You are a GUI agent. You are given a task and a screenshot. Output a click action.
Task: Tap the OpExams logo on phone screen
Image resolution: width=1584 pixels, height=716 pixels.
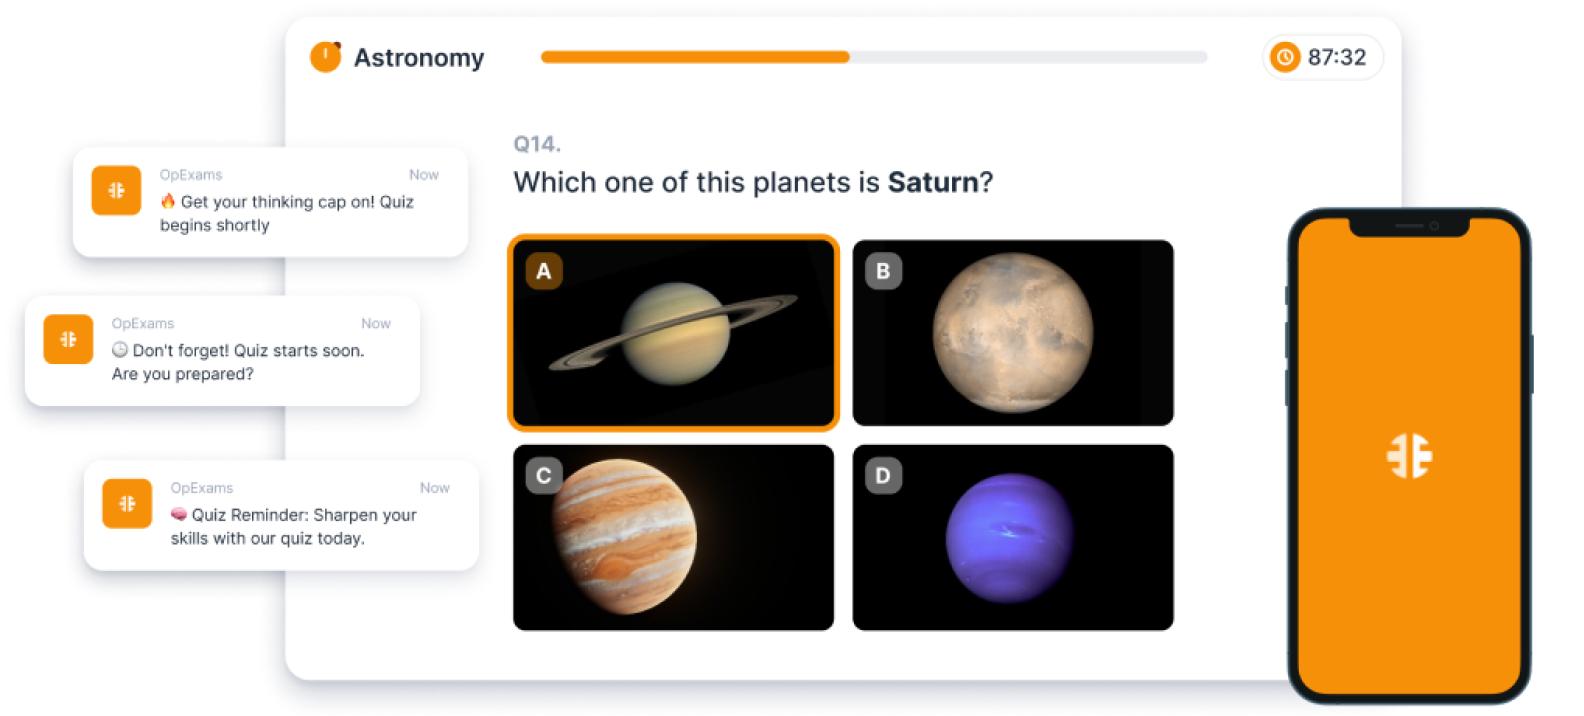point(1409,456)
